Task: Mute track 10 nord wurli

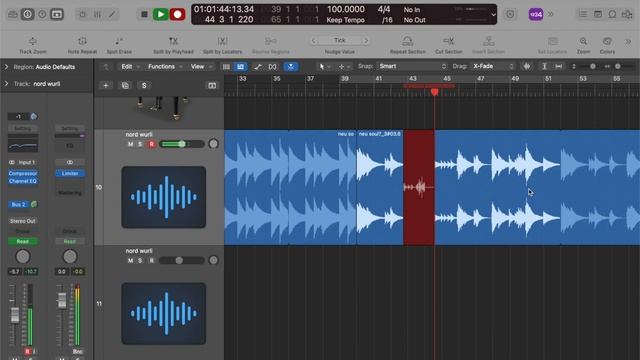Action: [130, 144]
